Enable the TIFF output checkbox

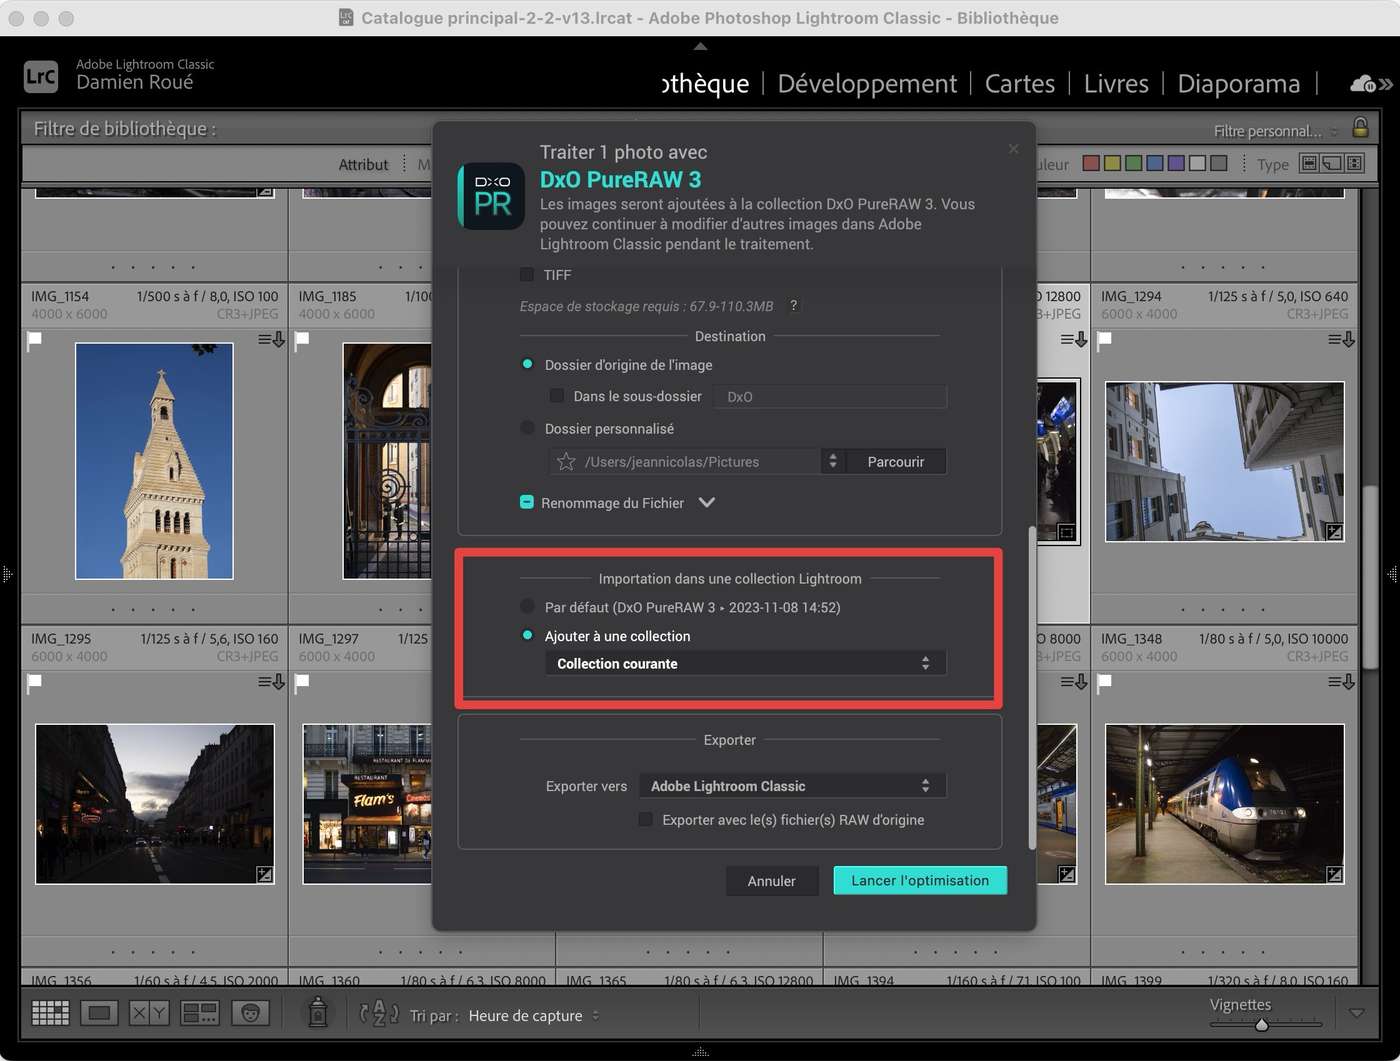tap(527, 274)
